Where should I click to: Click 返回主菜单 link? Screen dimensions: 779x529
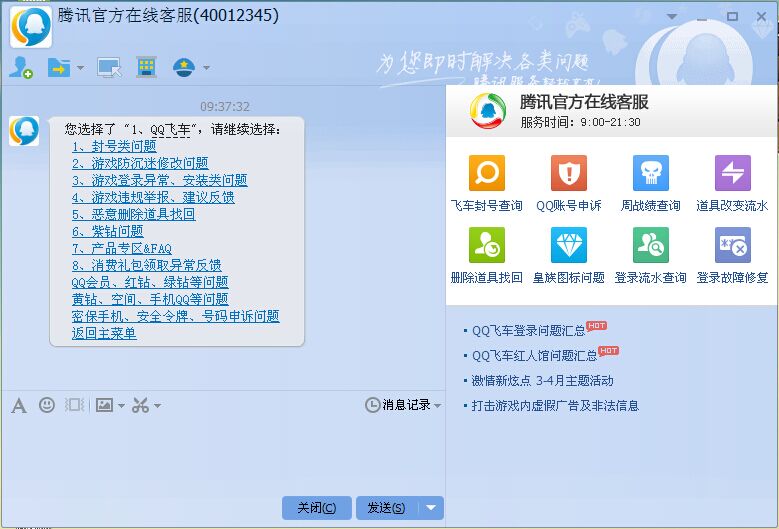click(104, 333)
